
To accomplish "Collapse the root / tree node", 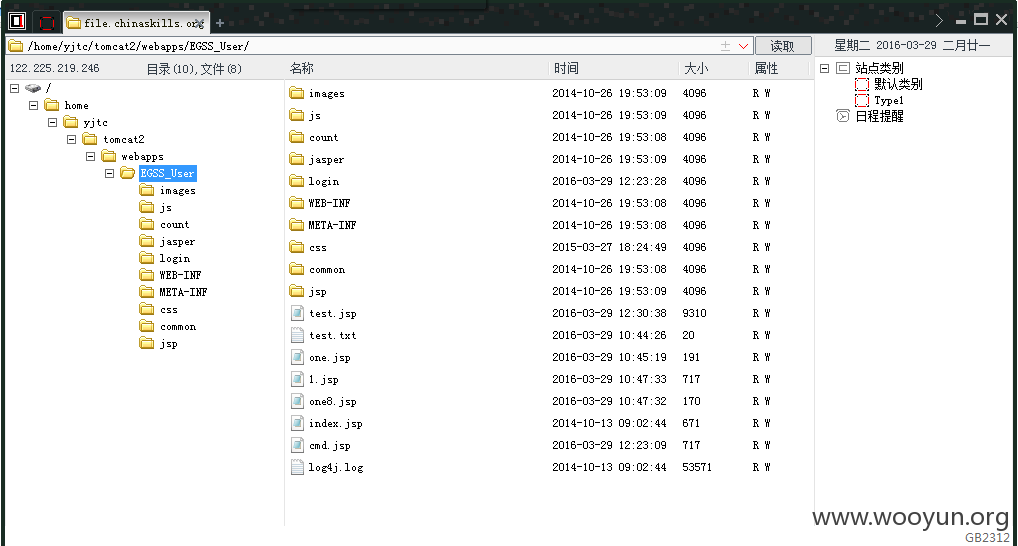I will pyautogui.click(x=14, y=88).
